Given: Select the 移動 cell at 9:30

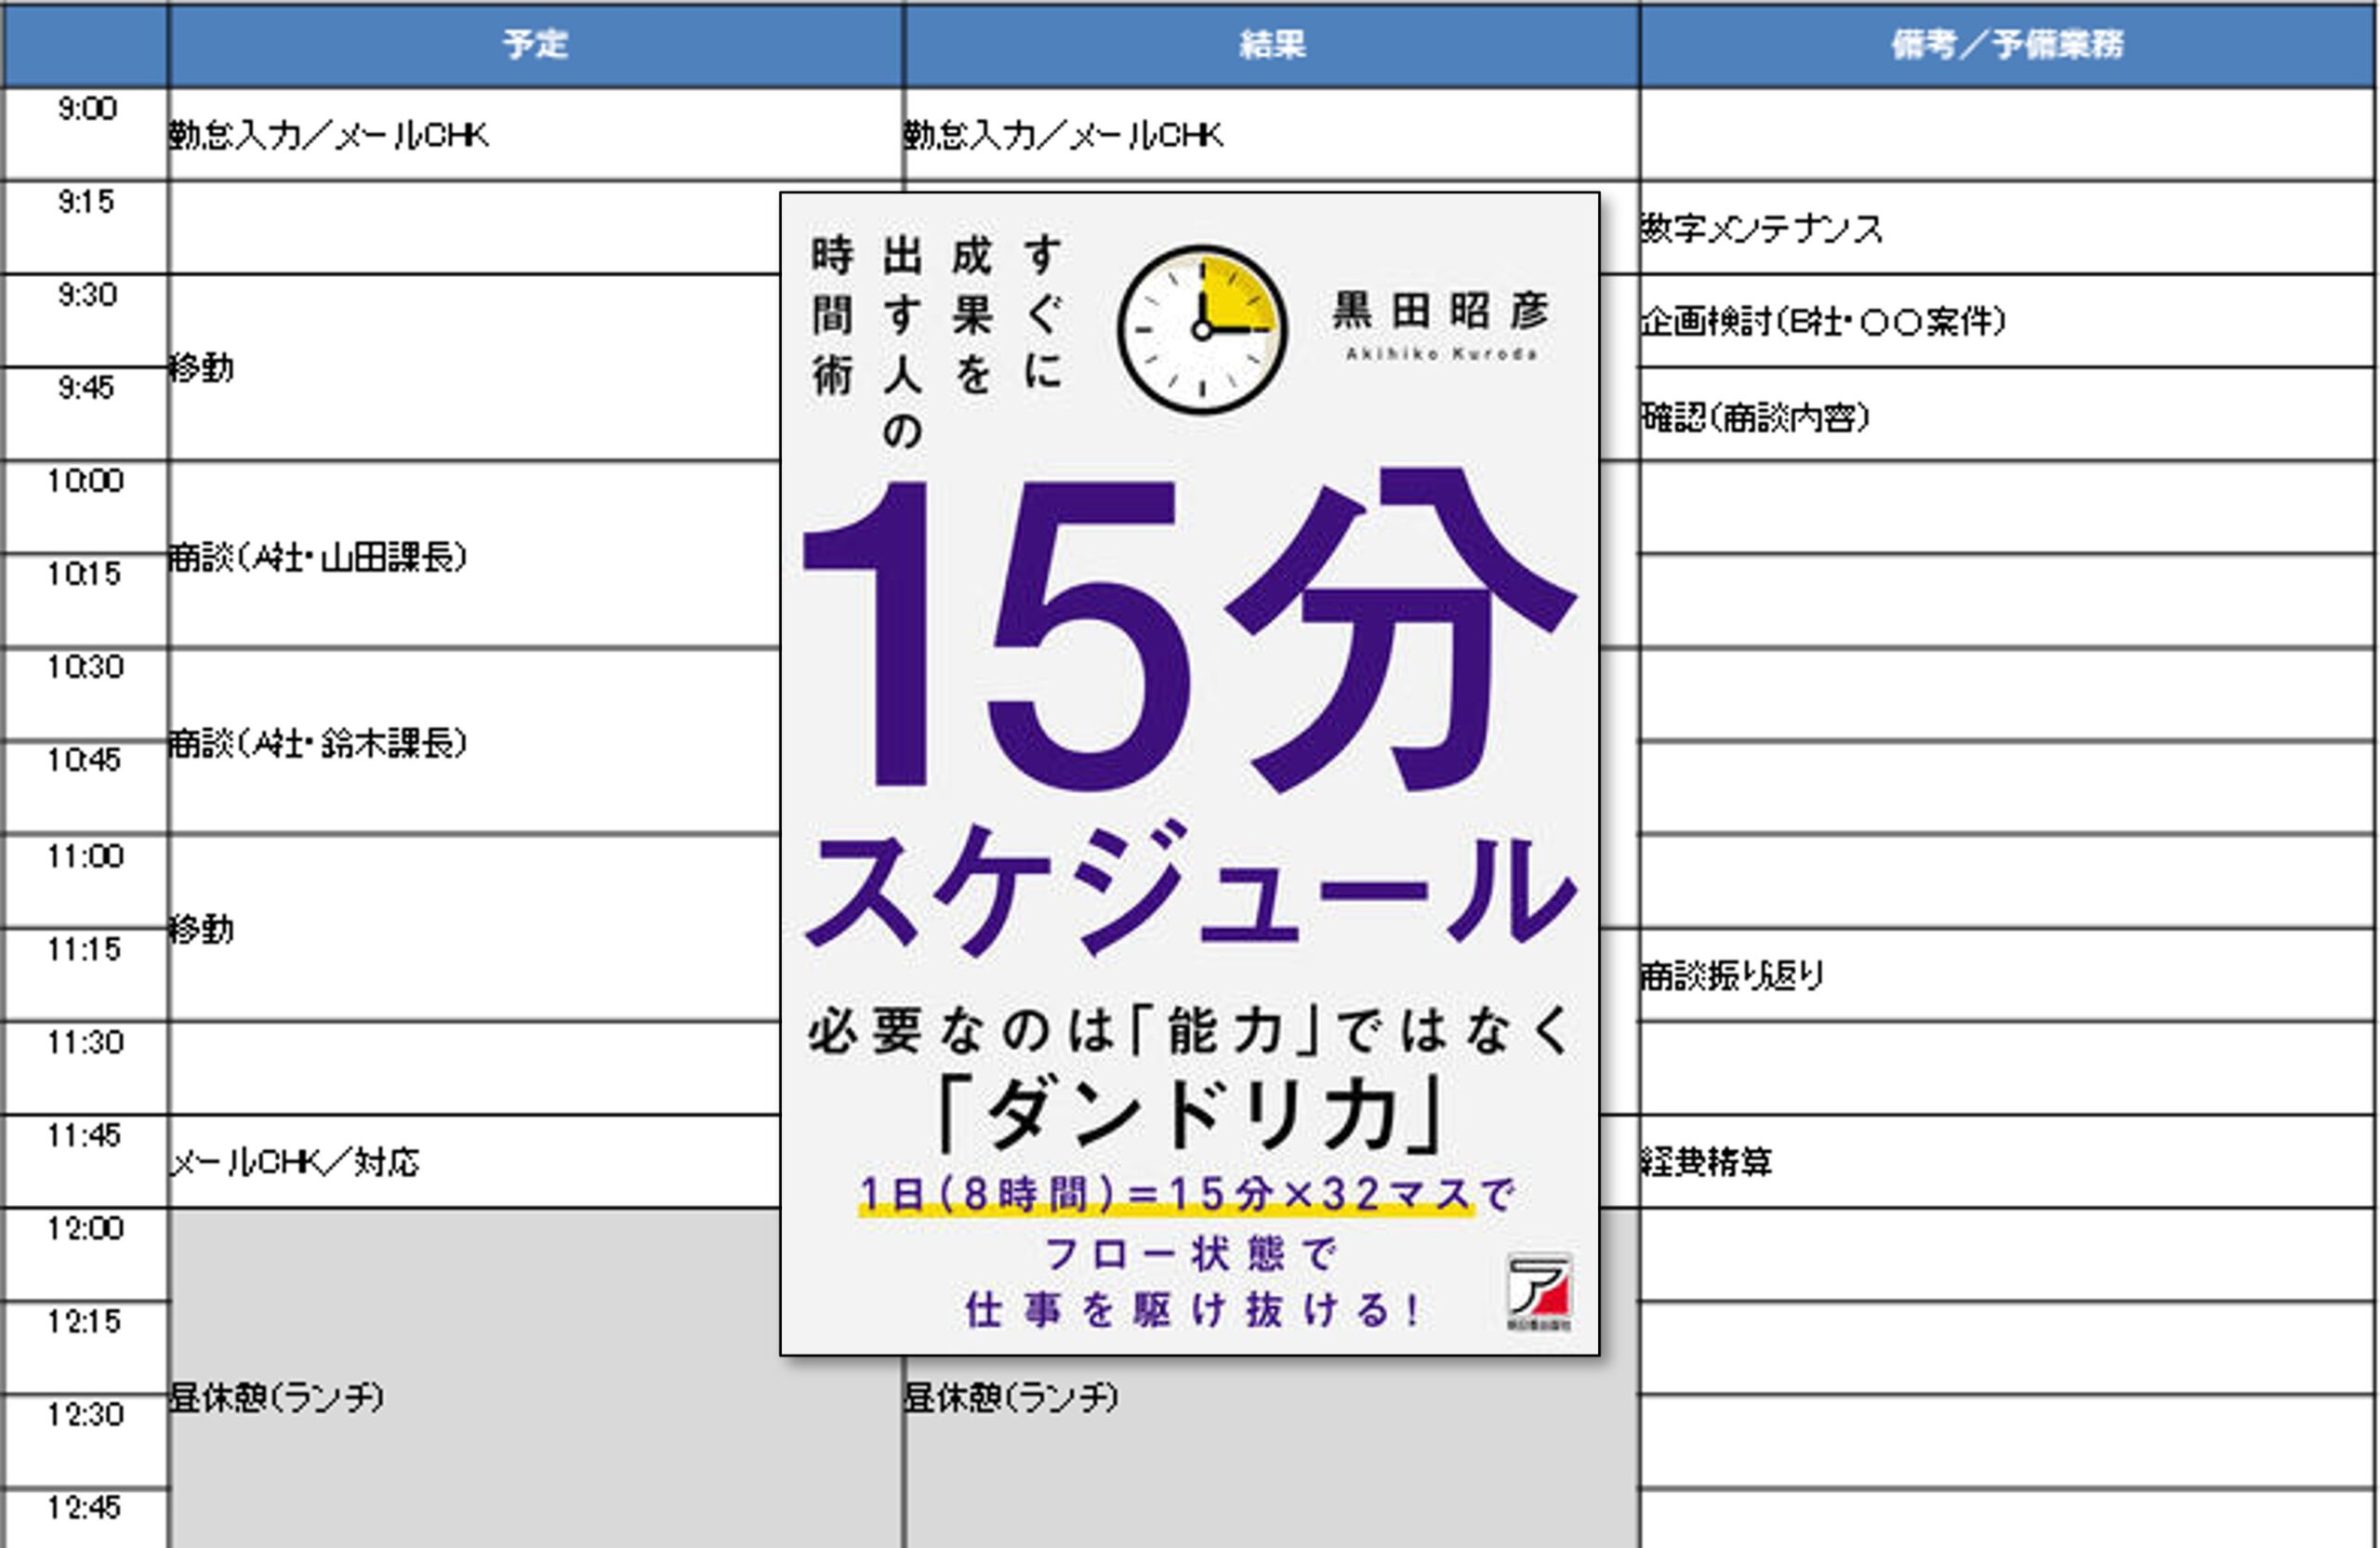Looking at the screenshot, I should point(475,367).
